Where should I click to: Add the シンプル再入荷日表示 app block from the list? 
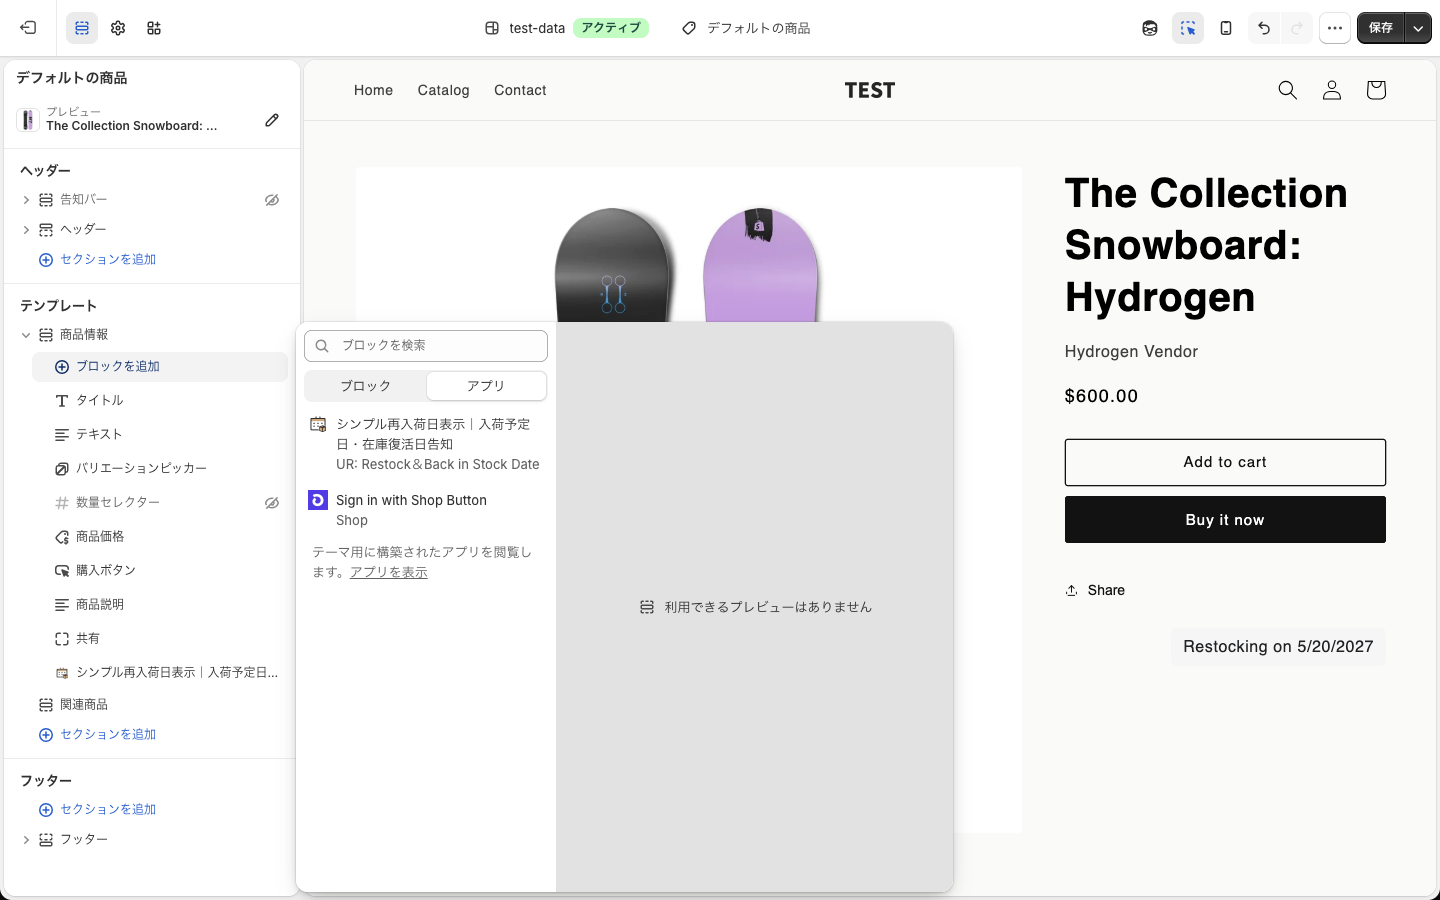pyautogui.click(x=426, y=444)
